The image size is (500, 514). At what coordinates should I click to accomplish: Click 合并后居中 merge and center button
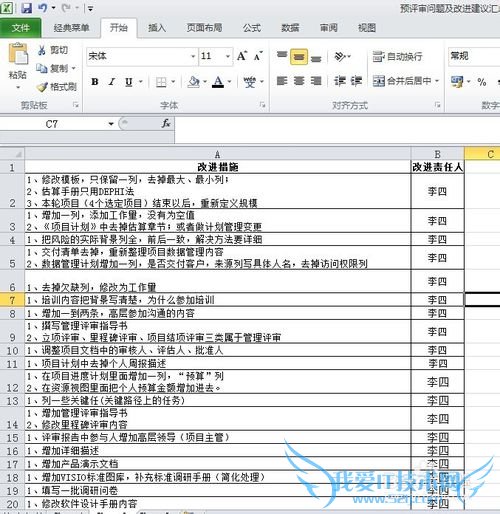(x=402, y=81)
